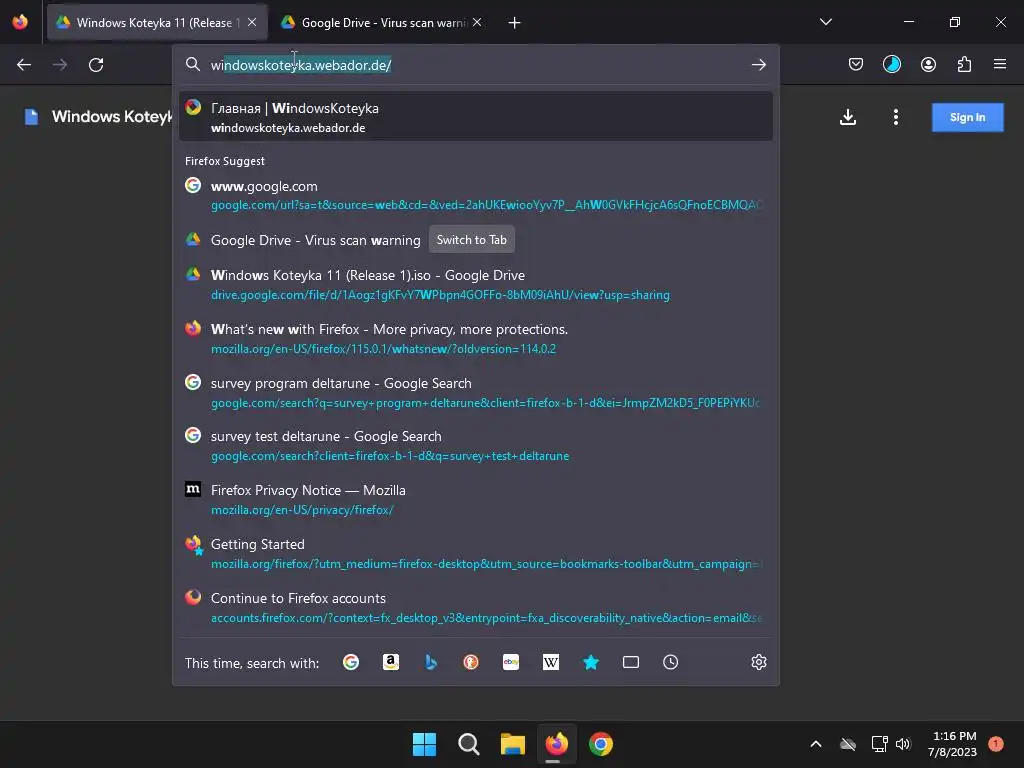The image size is (1024, 768).
Task: Open Windows taskbar Search
Action: (x=468, y=744)
